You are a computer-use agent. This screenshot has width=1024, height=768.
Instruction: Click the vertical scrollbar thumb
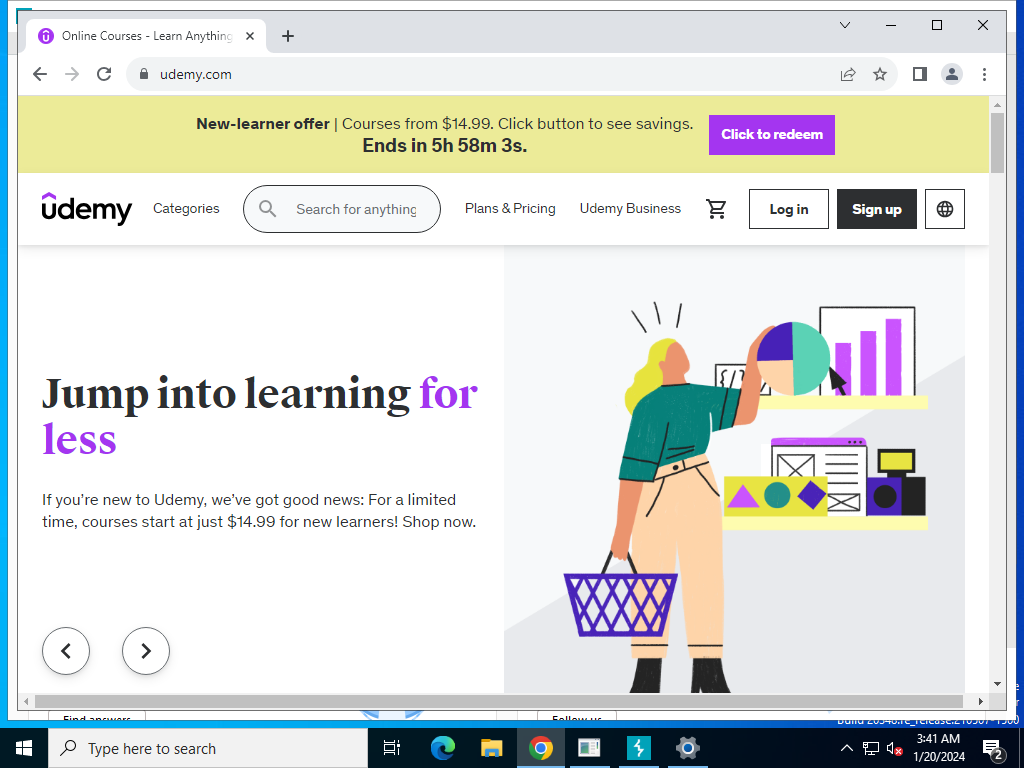click(997, 143)
